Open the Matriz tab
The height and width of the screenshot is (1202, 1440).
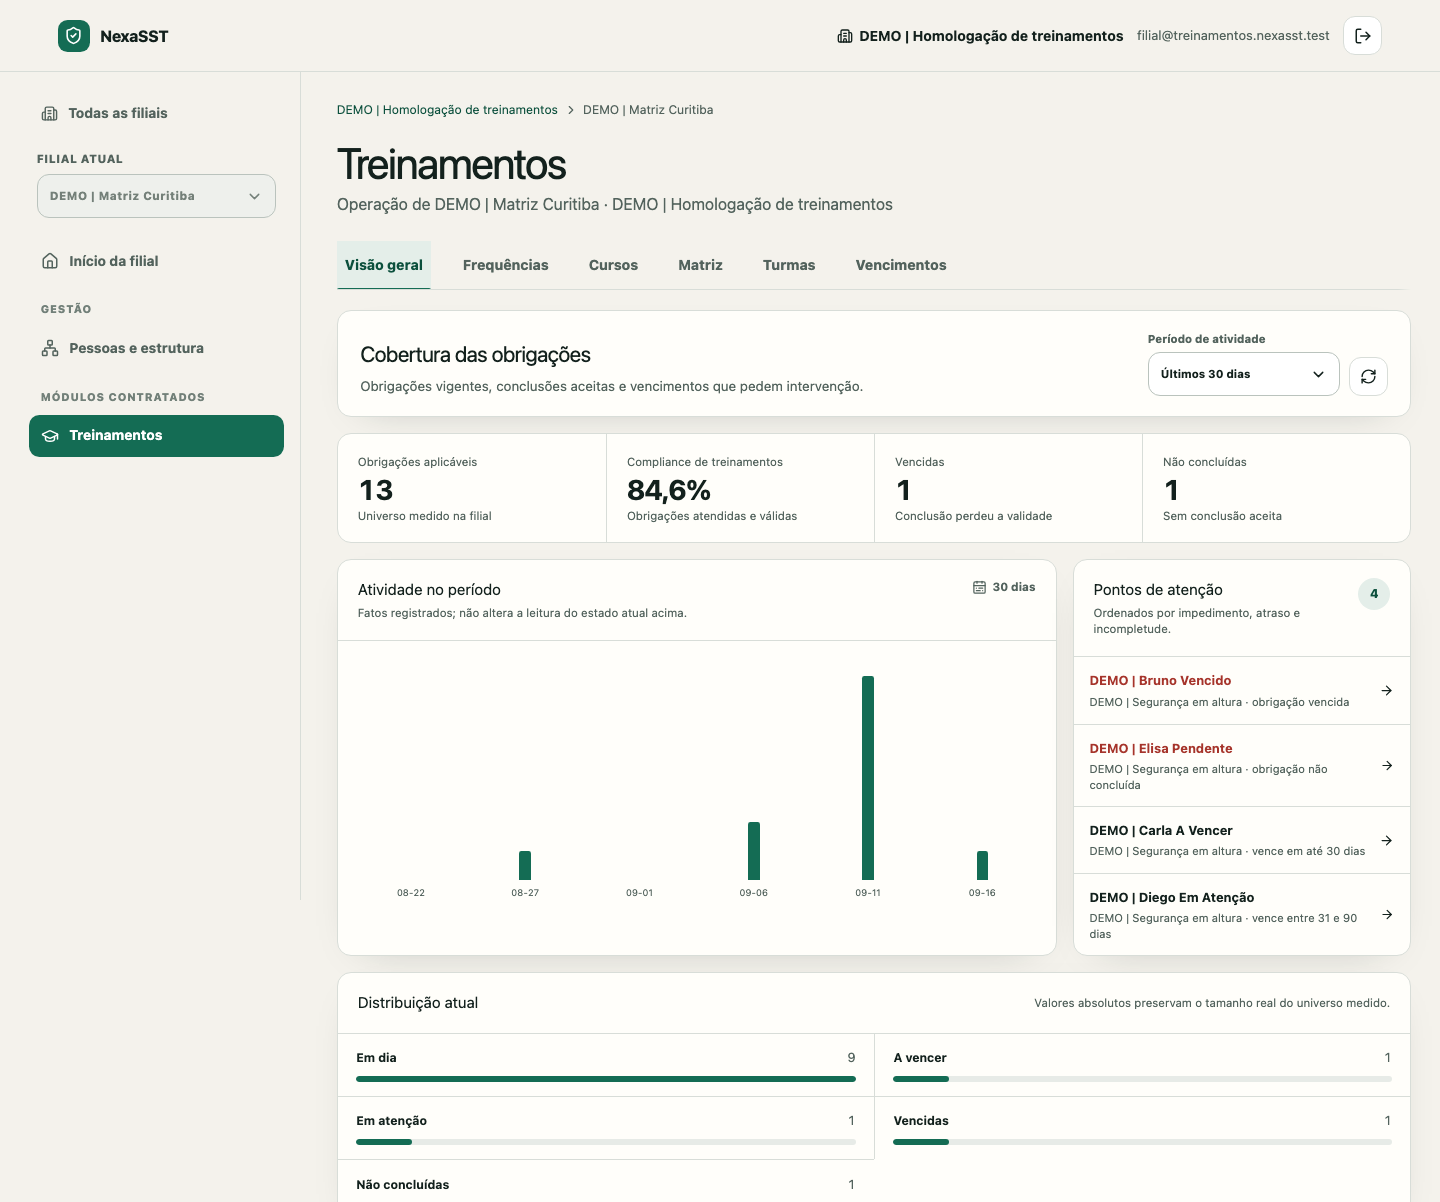point(700,265)
